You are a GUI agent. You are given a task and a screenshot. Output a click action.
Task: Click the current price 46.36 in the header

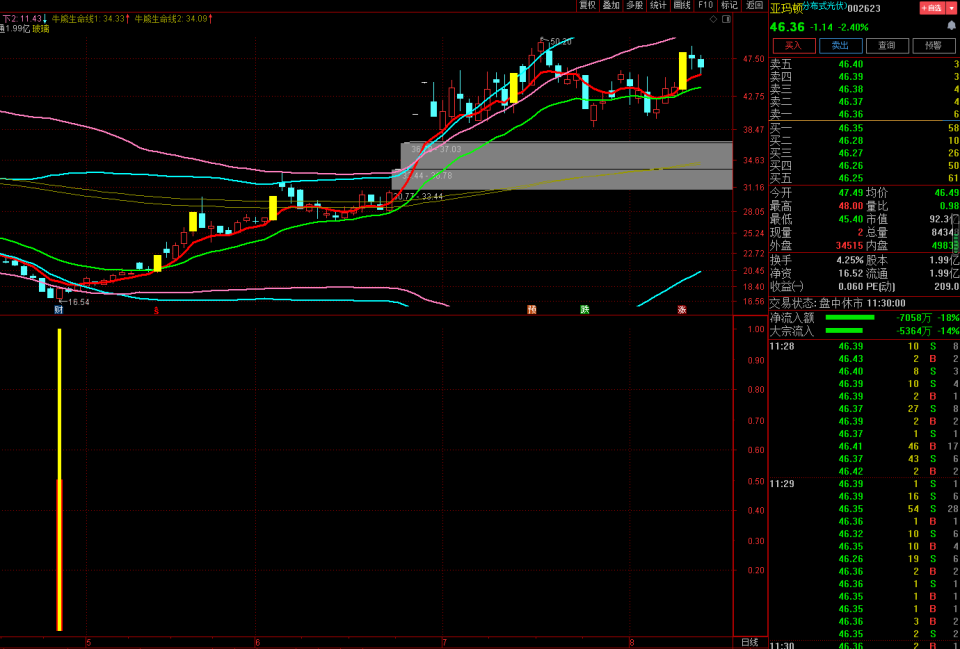click(x=787, y=27)
